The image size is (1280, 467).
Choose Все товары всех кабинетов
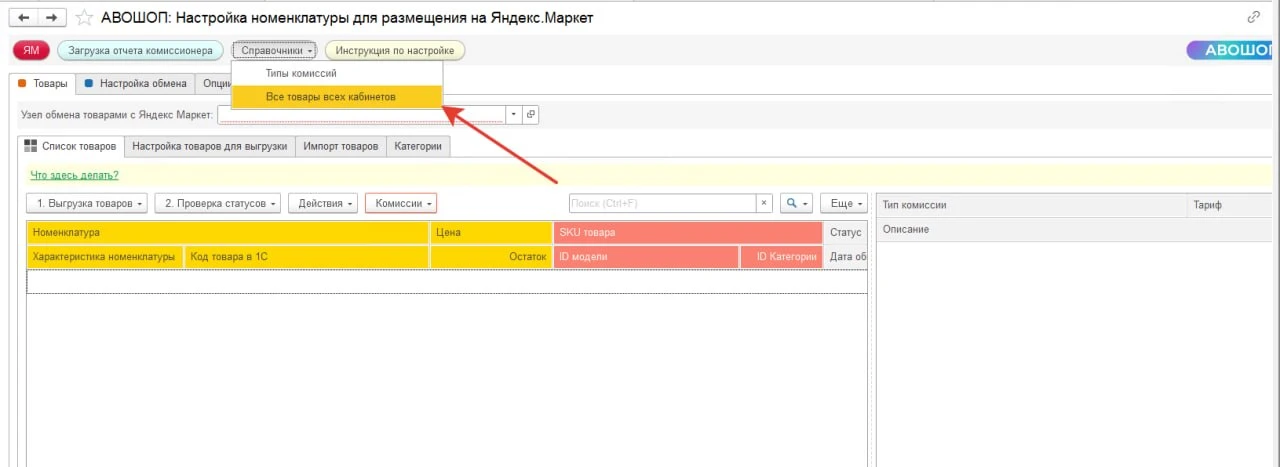(x=336, y=97)
